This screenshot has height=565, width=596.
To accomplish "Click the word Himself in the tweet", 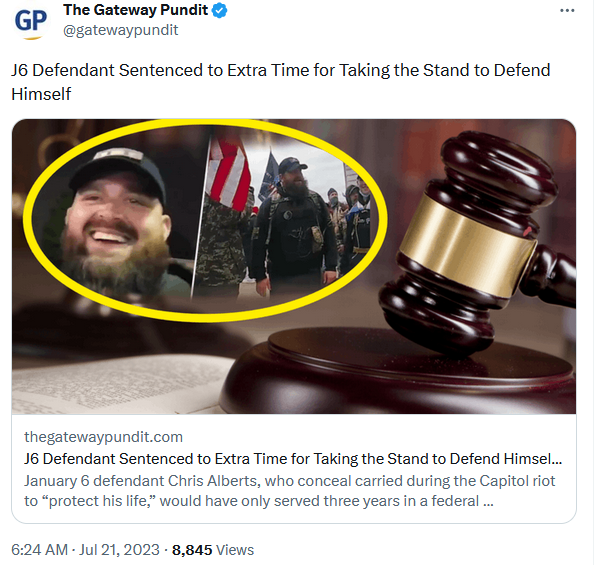I will (41, 94).
